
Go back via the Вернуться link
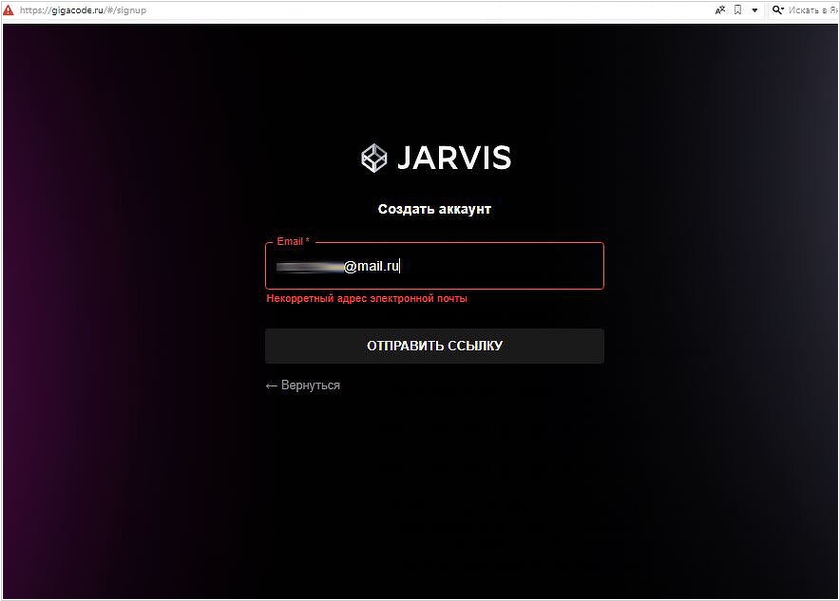click(303, 386)
